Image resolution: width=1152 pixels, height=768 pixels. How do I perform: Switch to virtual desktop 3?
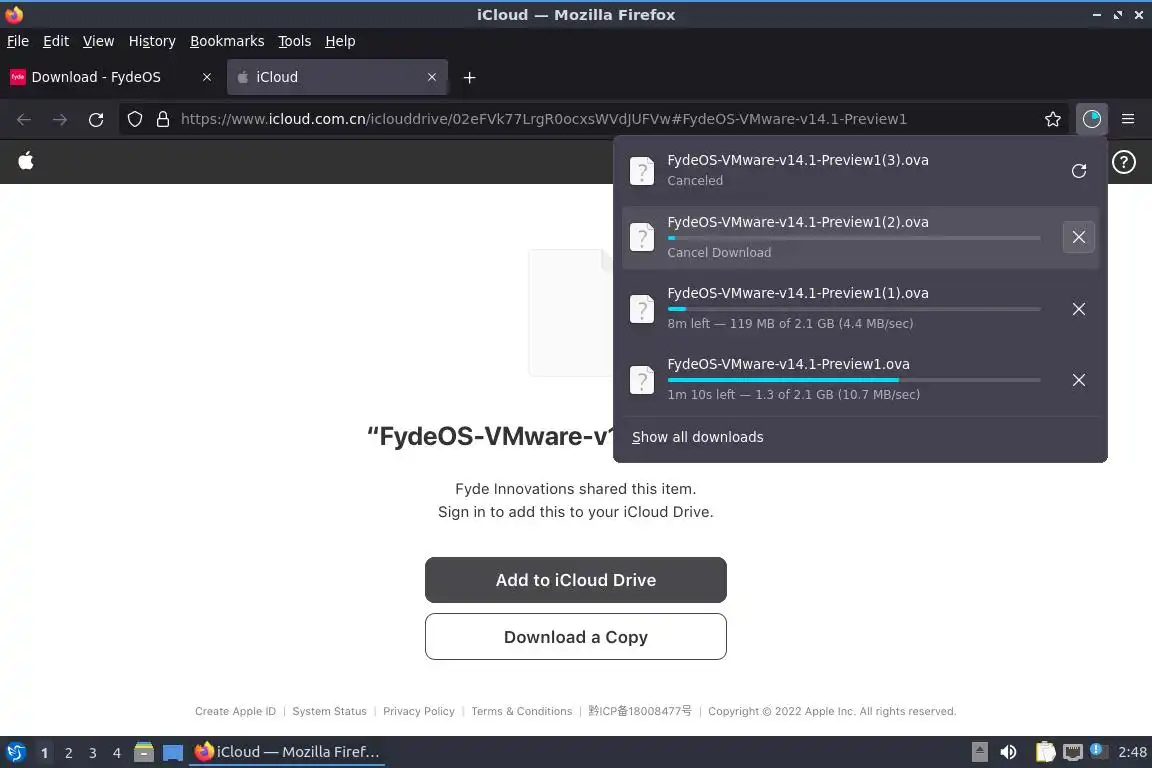[x=93, y=753]
